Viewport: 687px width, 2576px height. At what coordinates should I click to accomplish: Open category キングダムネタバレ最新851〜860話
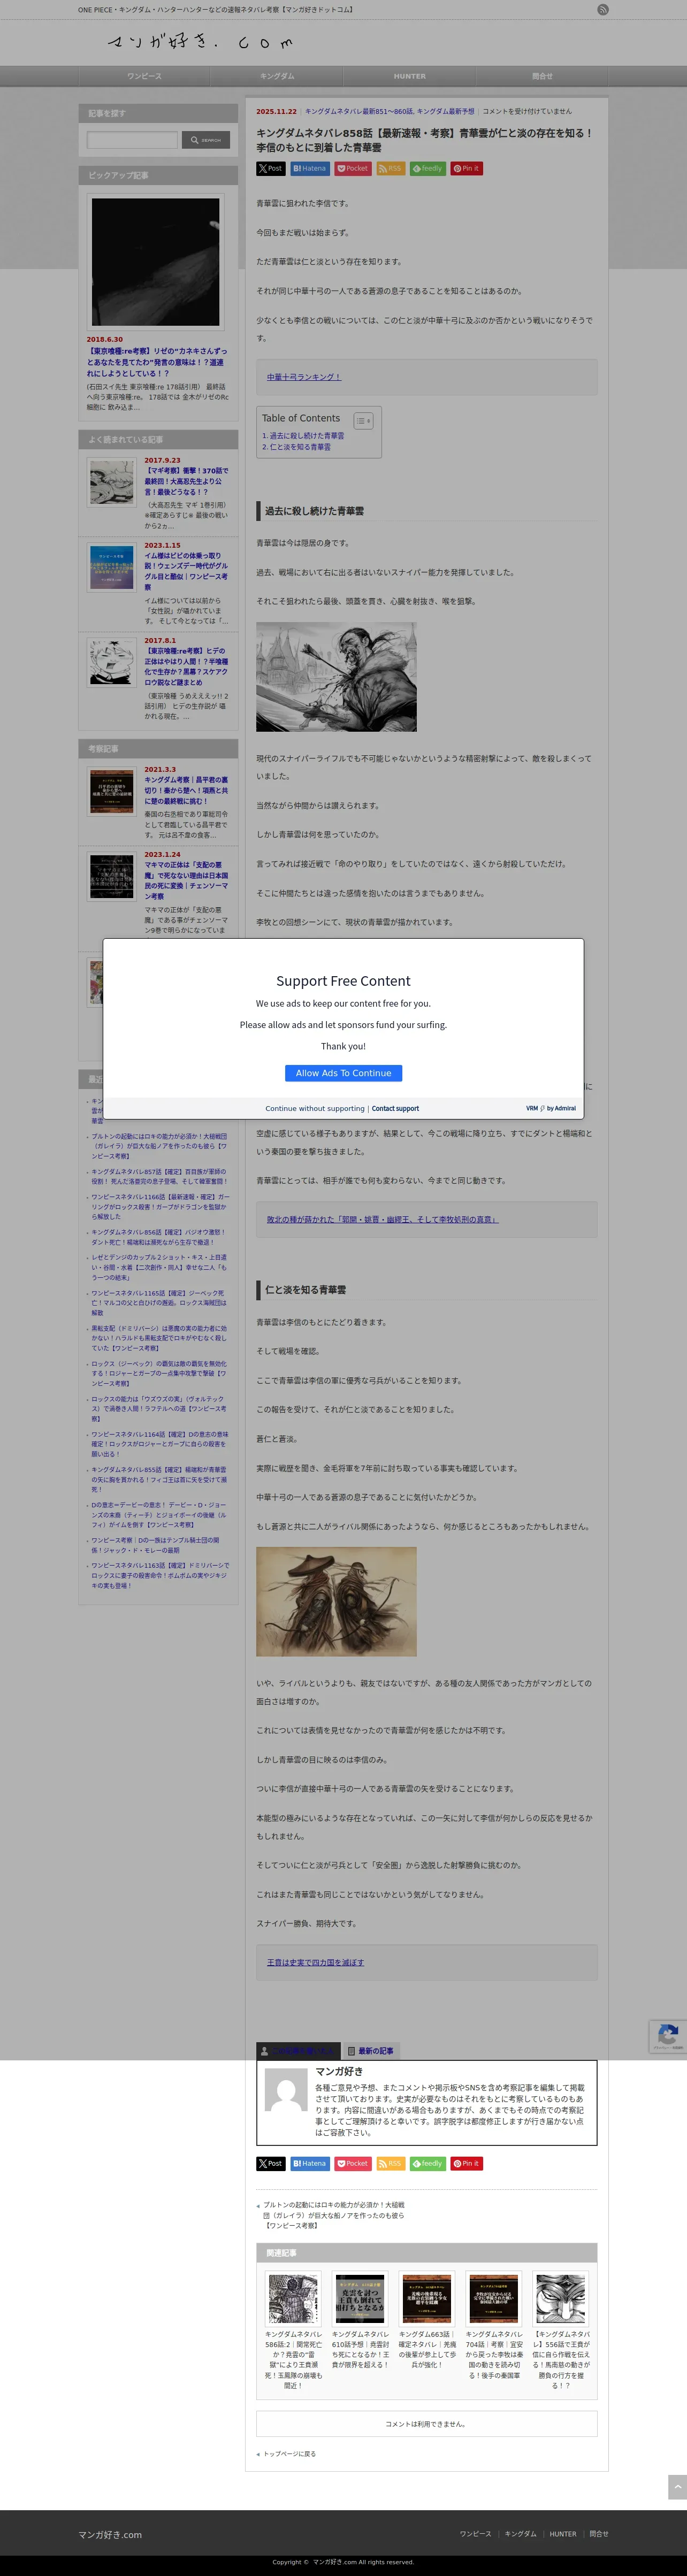tap(359, 111)
